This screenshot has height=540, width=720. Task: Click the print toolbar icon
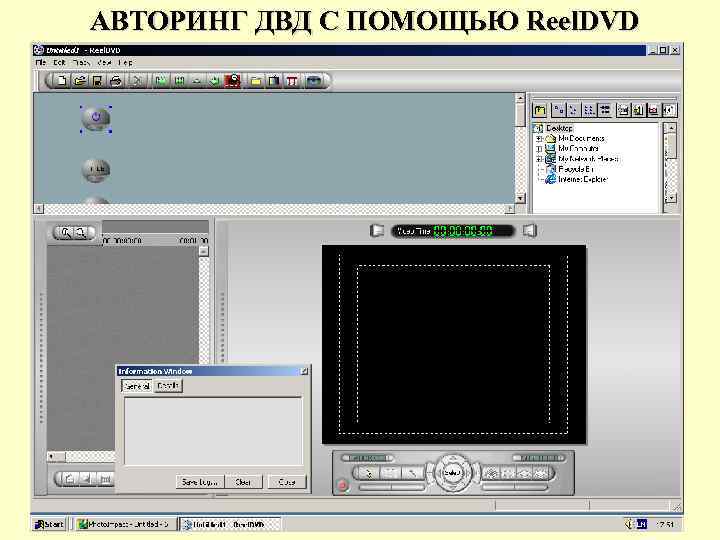[116, 81]
